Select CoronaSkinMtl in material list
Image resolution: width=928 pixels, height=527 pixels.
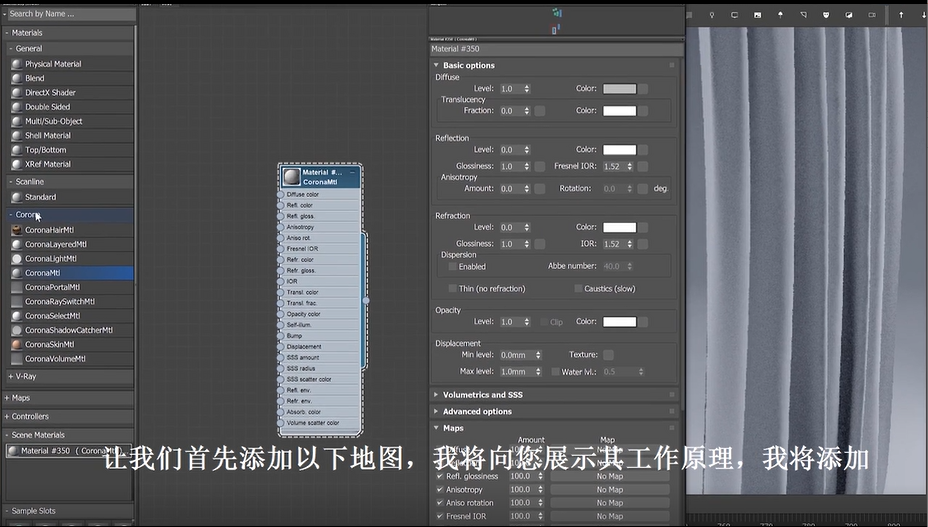coord(71,345)
